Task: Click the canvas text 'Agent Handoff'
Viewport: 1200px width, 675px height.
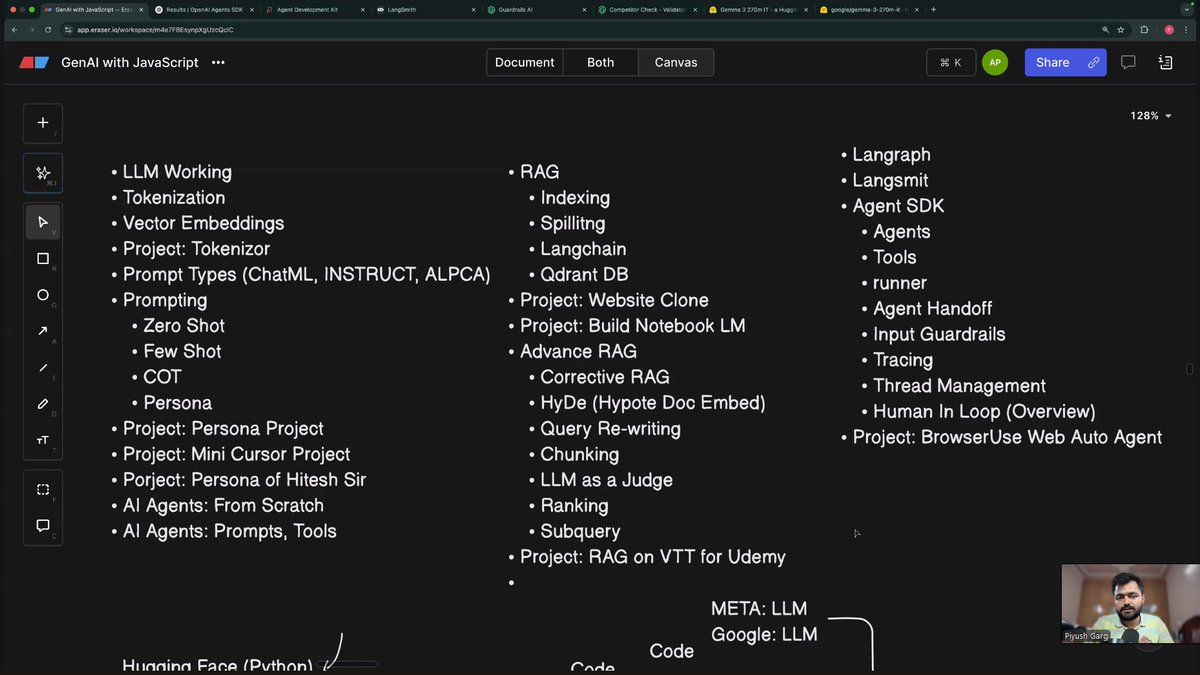Action: pyautogui.click(x=933, y=308)
